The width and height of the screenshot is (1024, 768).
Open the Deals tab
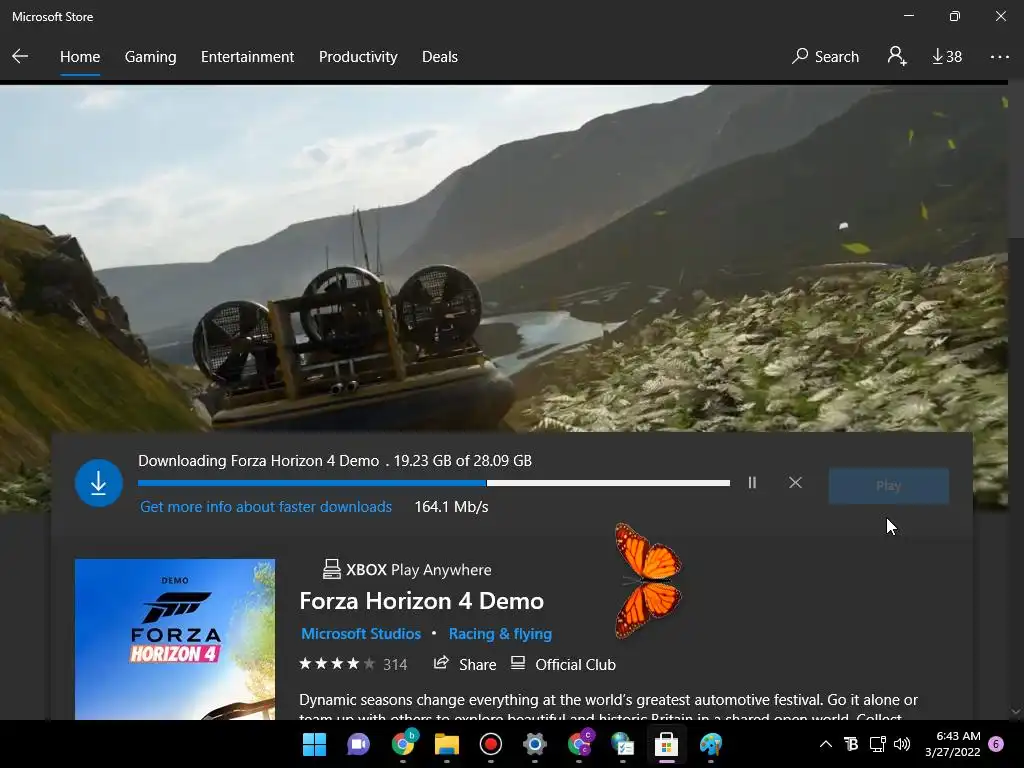440,57
